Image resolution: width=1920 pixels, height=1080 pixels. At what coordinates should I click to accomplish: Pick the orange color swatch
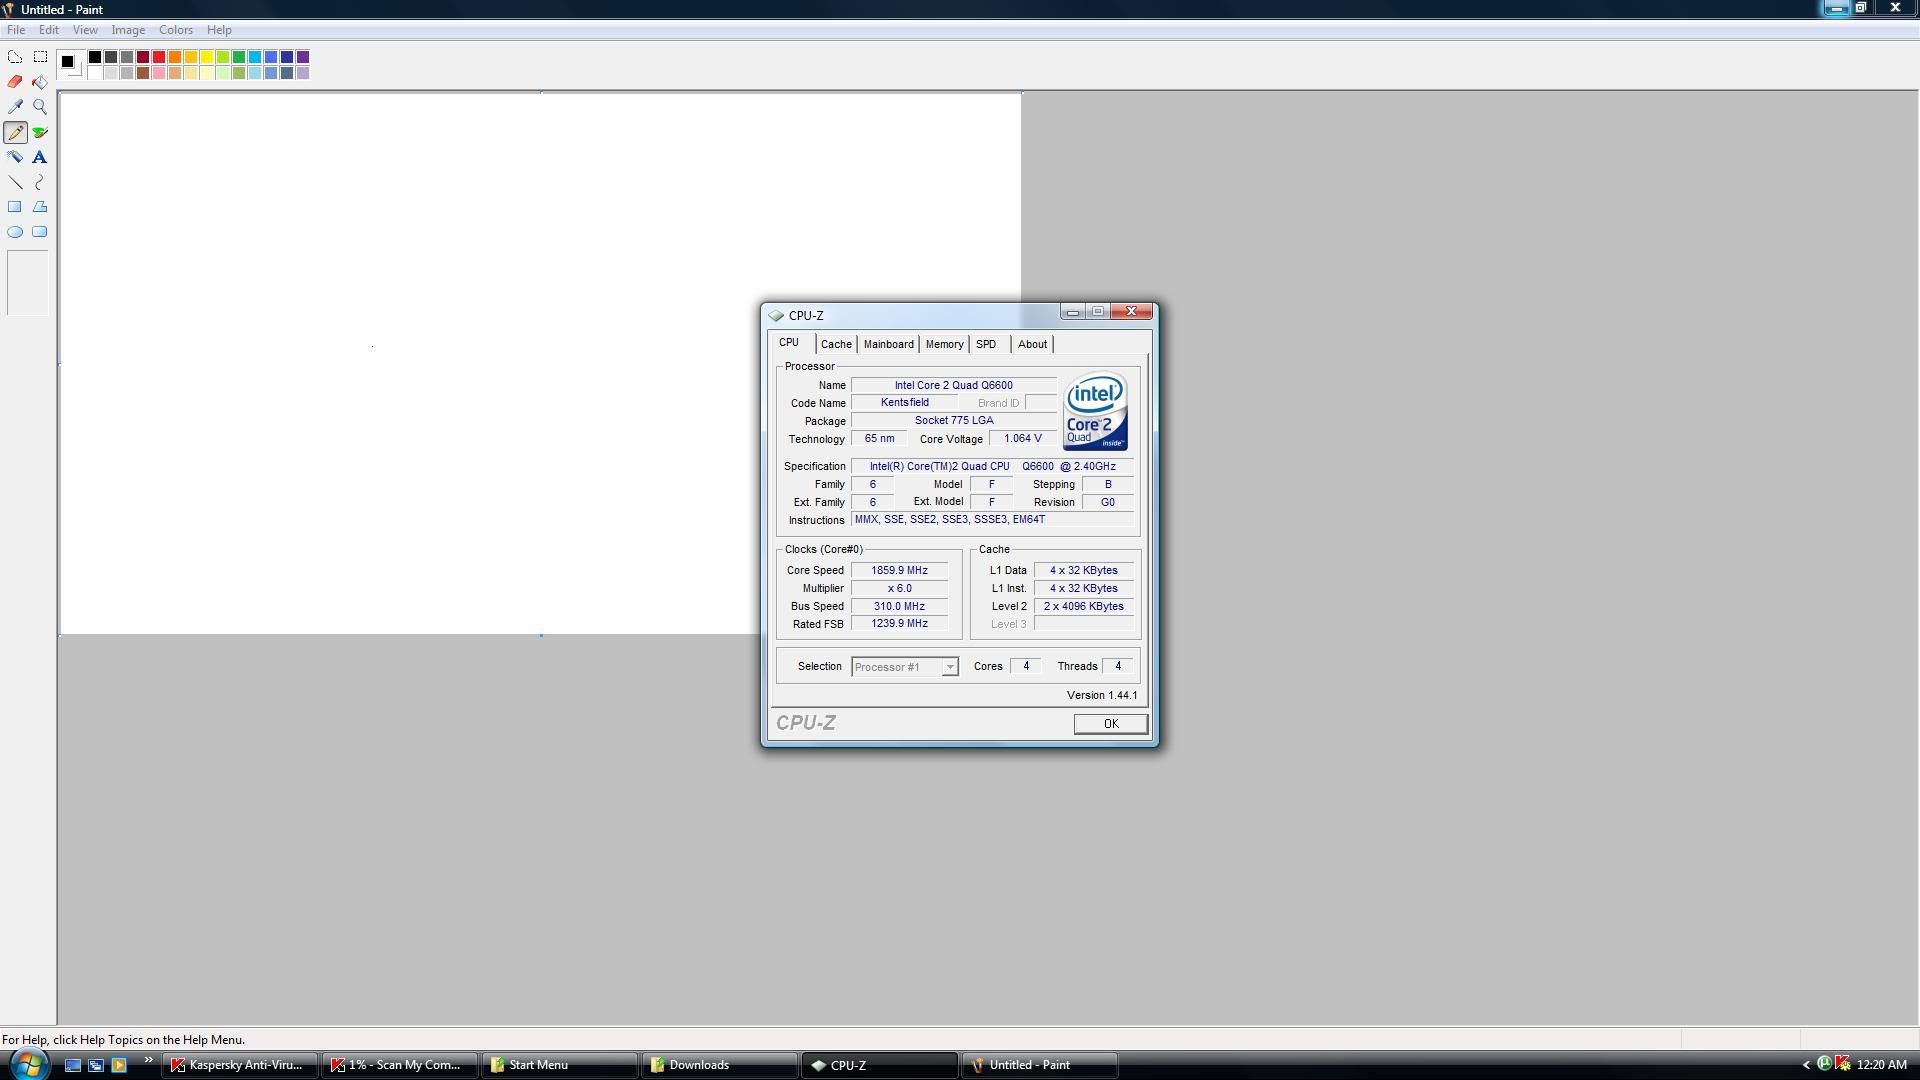175,57
